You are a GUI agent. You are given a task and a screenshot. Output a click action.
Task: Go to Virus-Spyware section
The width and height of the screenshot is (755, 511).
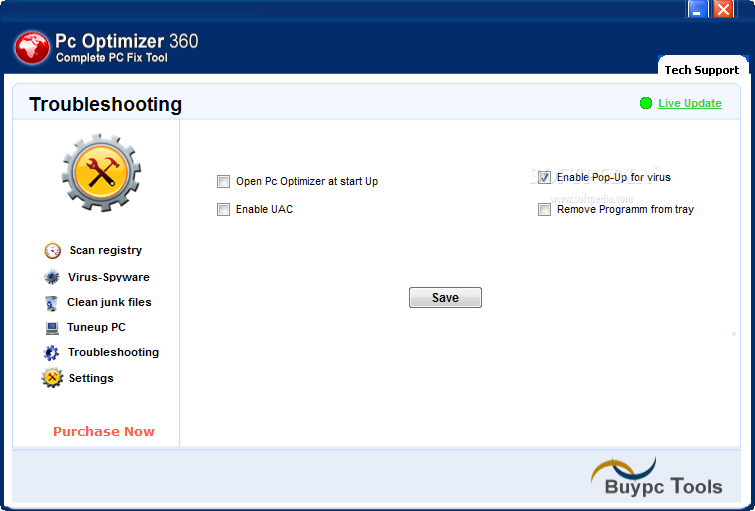[109, 277]
